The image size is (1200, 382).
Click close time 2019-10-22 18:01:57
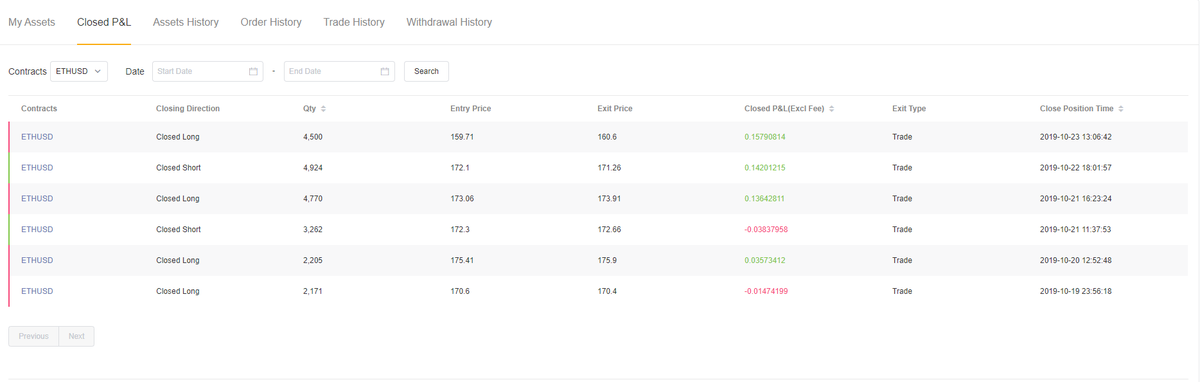pos(1076,167)
